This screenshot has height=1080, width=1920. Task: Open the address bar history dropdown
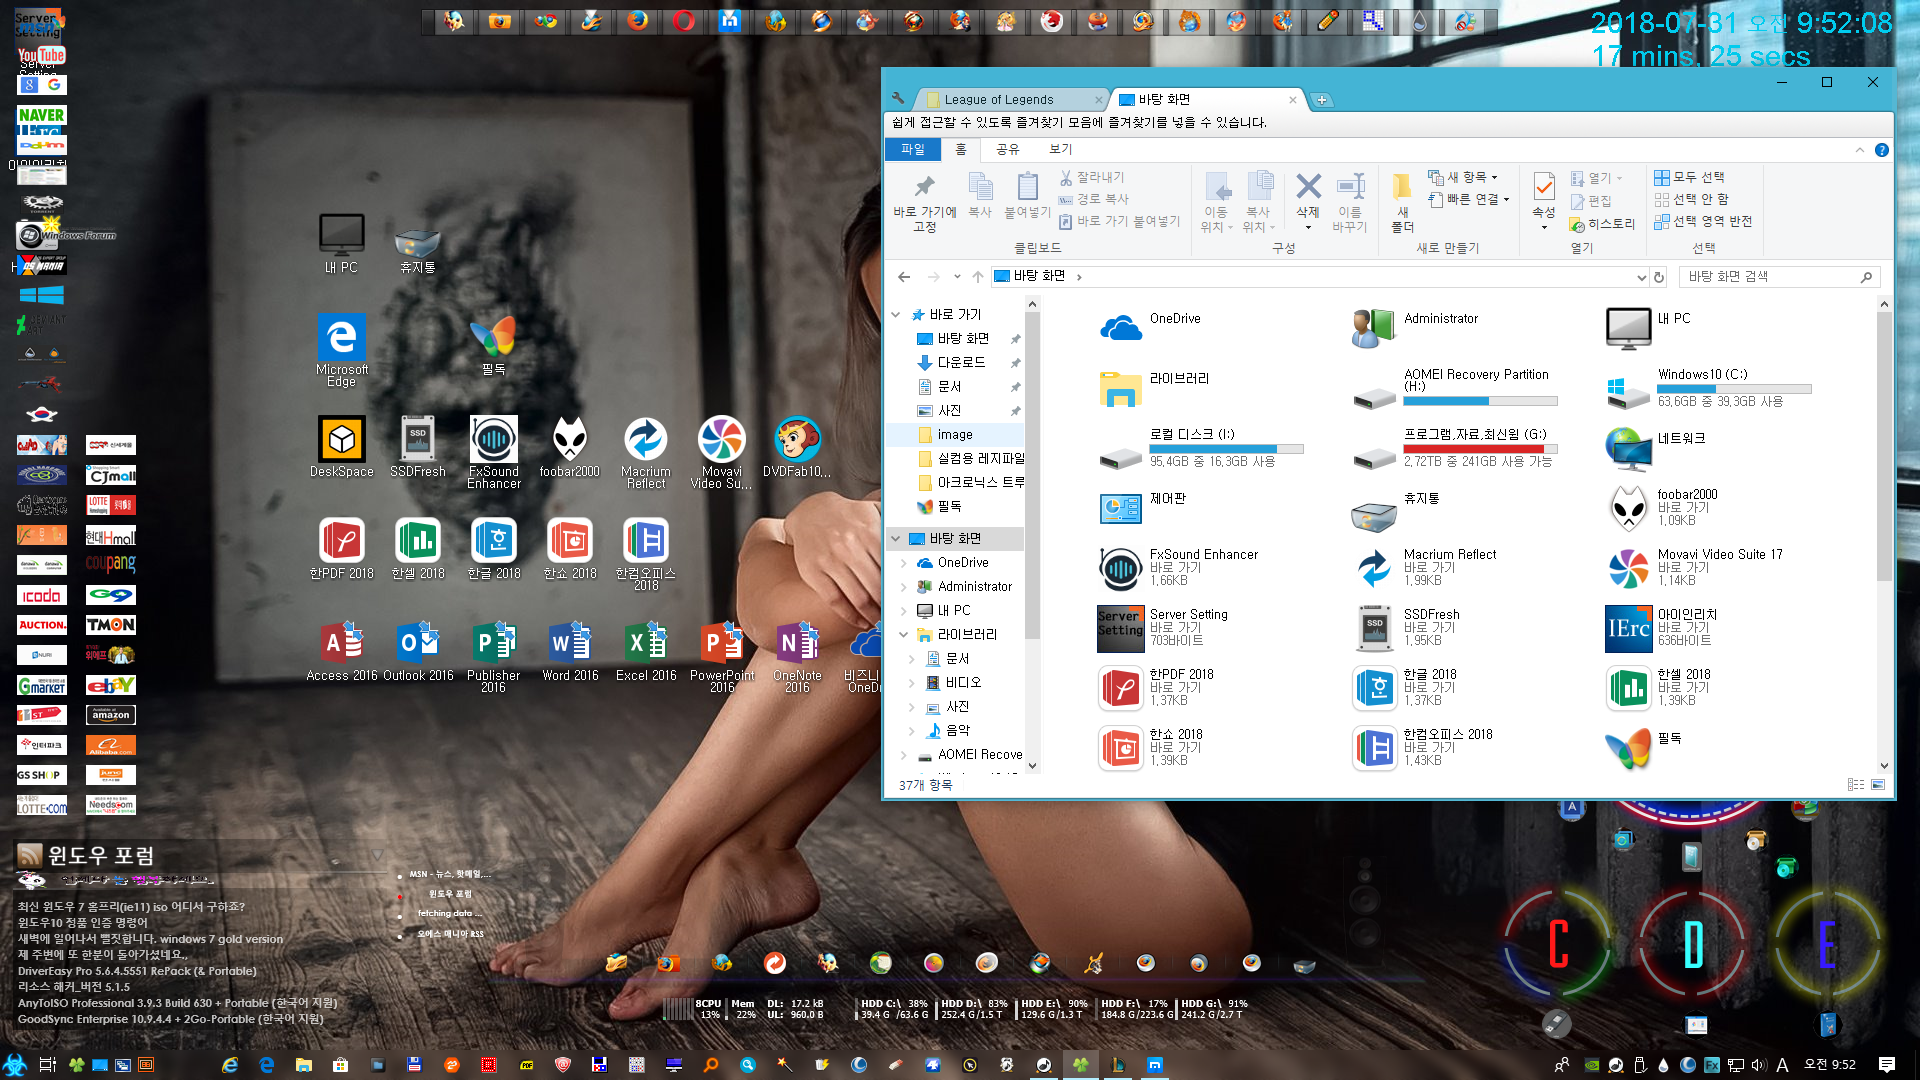coord(1641,277)
